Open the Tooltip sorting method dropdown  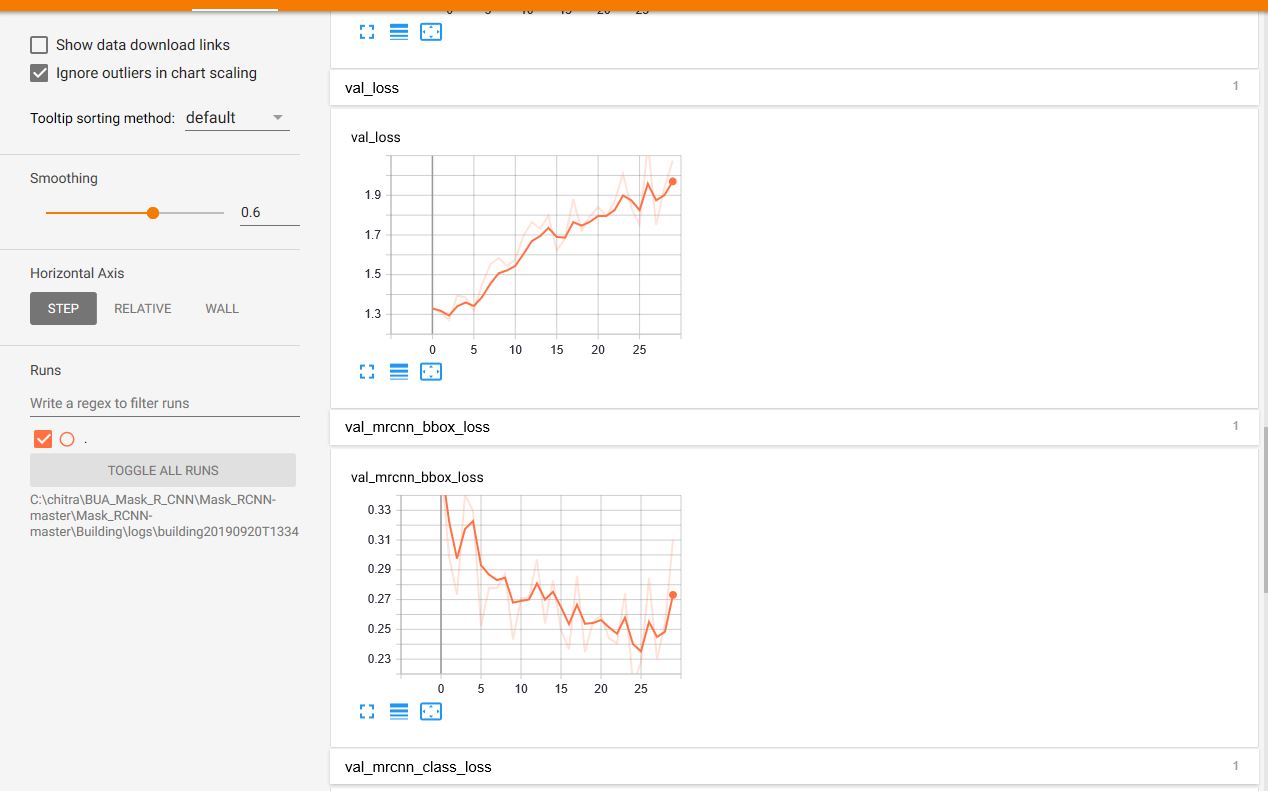pos(237,118)
